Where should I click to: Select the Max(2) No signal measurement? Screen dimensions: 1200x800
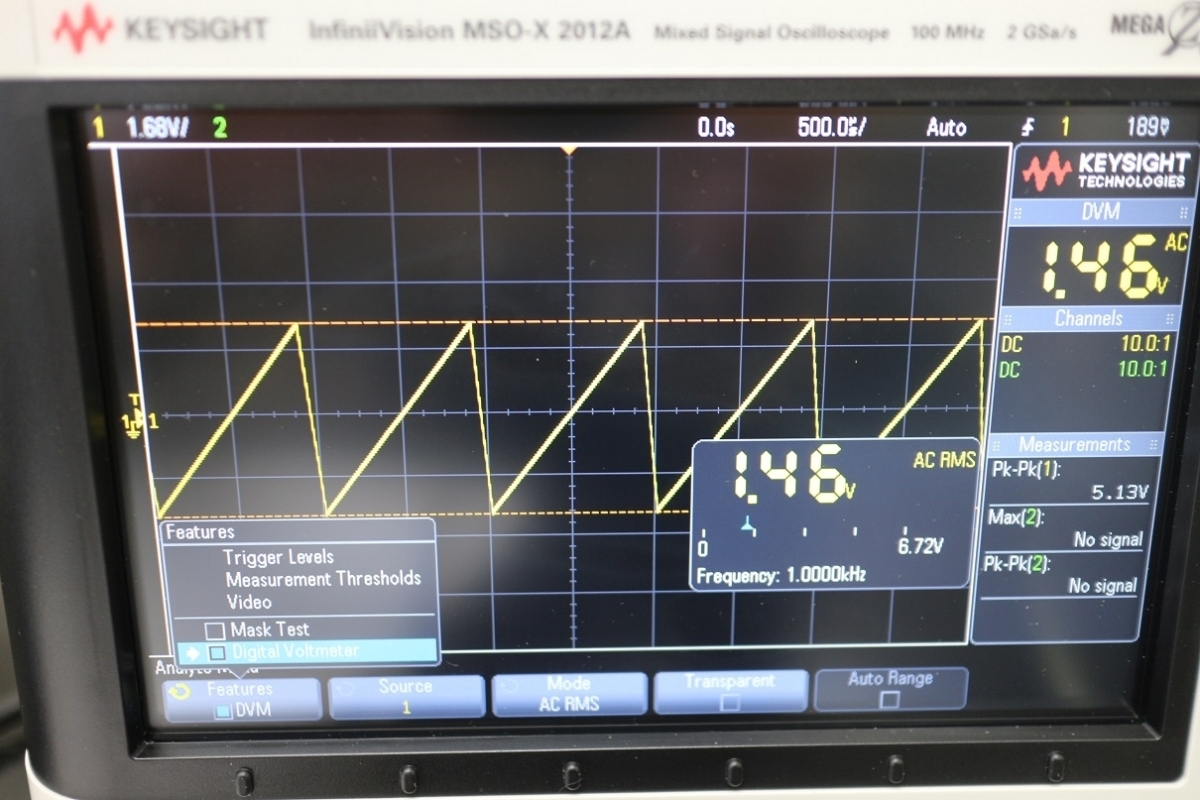coord(1066,528)
